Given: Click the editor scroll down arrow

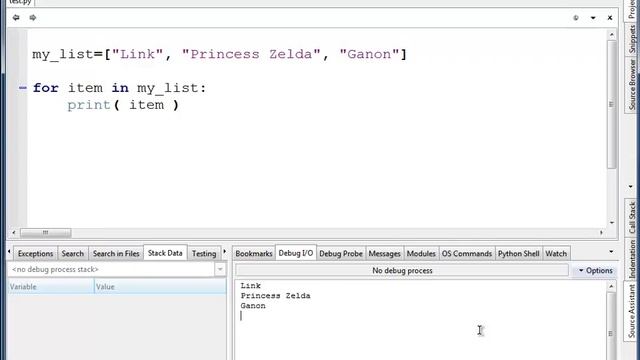Looking at the screenshot, I should (x=611, y=223).
